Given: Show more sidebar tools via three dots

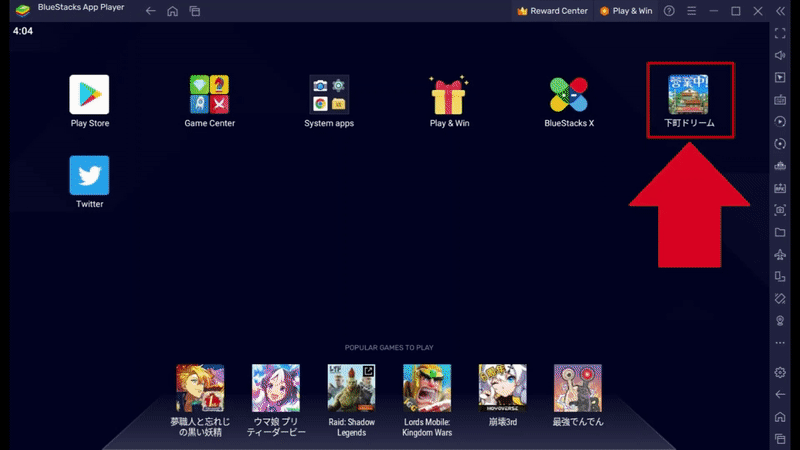Looking at the screenshot, I should click(x=780, y=343).
